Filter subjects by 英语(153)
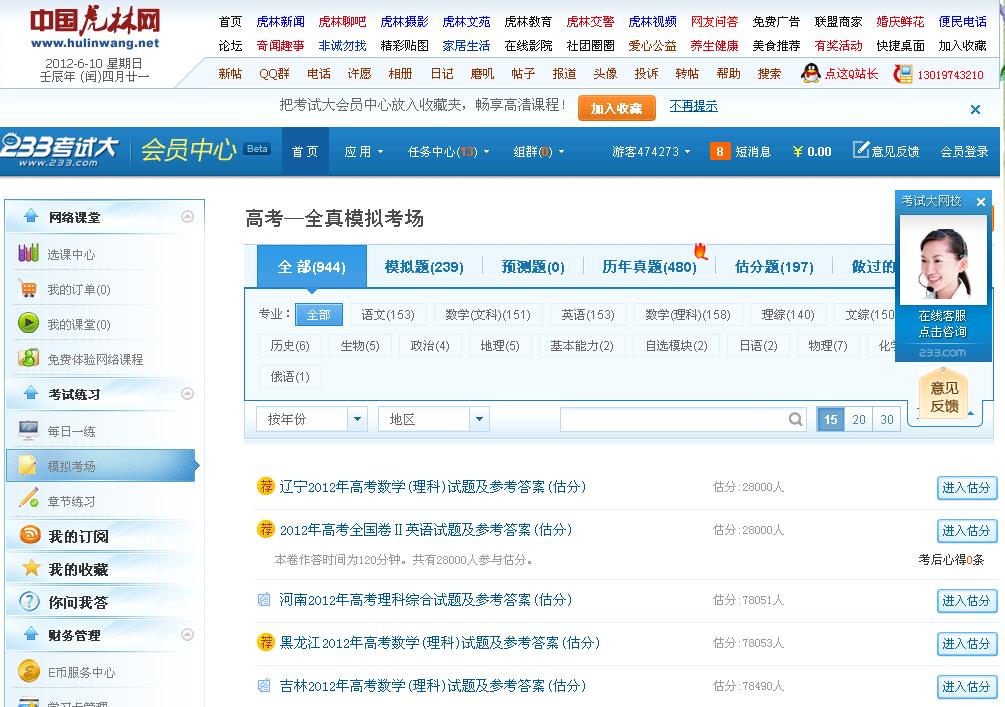1005x707 pixels. (x=586, y=314)
